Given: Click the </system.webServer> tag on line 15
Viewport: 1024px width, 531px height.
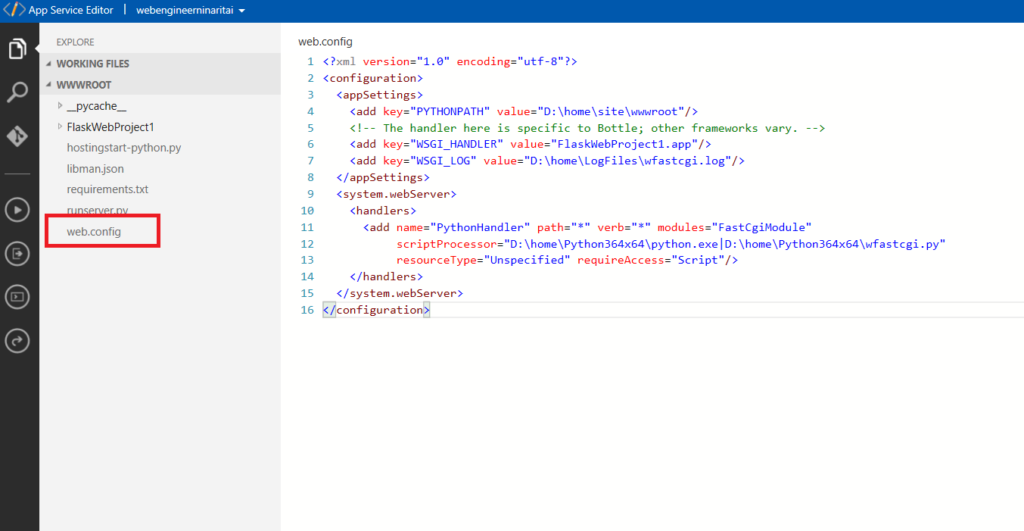Looking at the screenshot, I should point(400,293).
